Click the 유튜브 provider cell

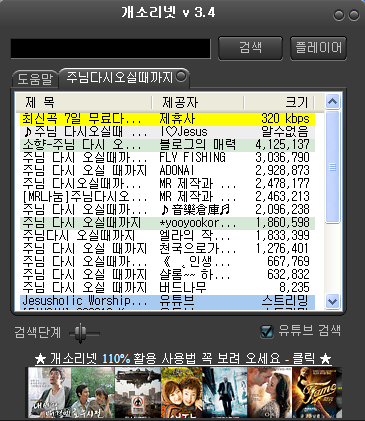pyautogui.click(x=177, y=301)
